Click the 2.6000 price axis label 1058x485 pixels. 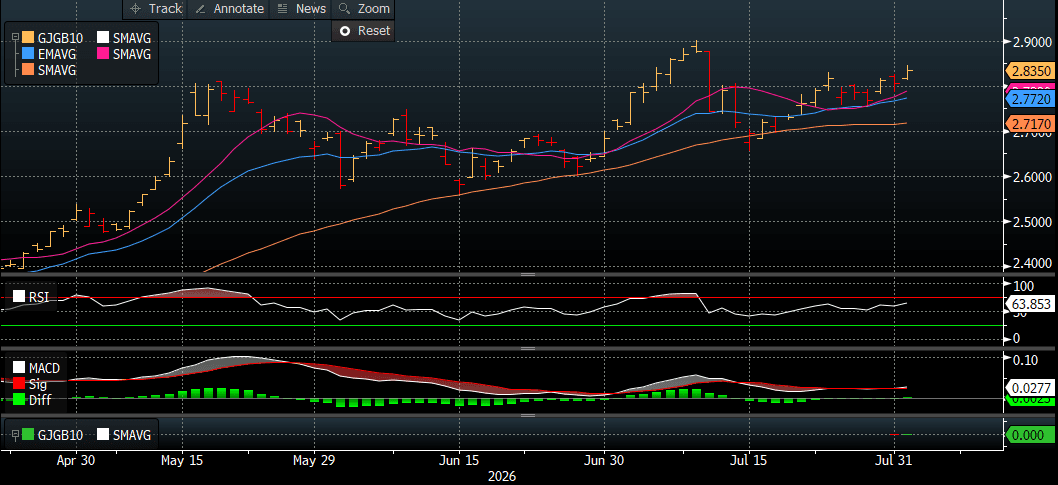[1032, 177]
